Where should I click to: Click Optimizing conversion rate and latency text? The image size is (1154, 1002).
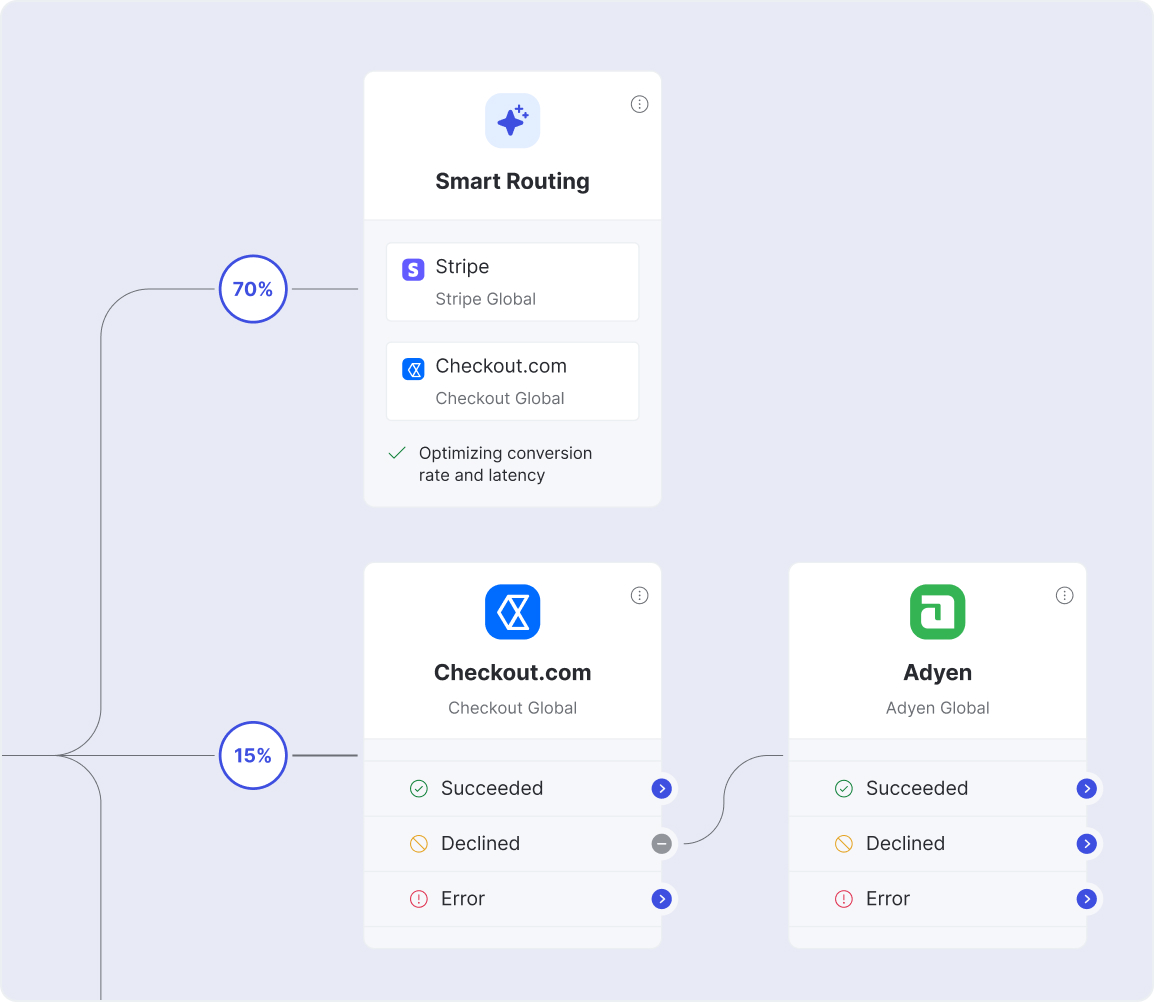(505, 464)
